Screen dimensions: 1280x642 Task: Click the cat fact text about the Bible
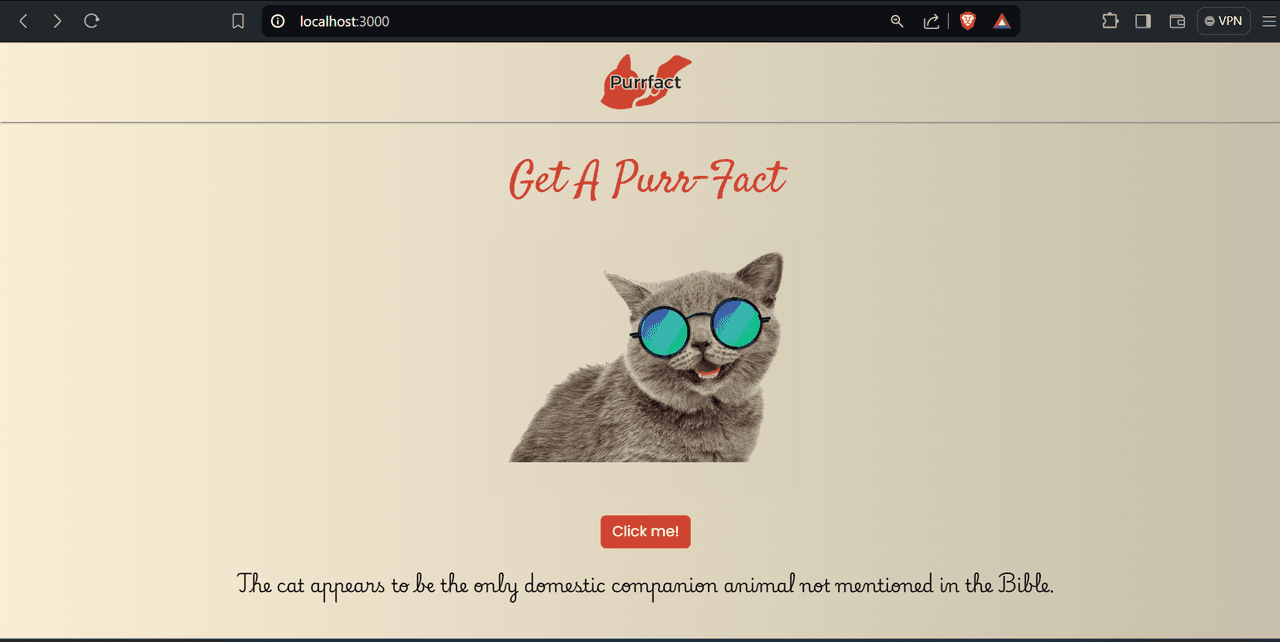[x=646, y=585]
